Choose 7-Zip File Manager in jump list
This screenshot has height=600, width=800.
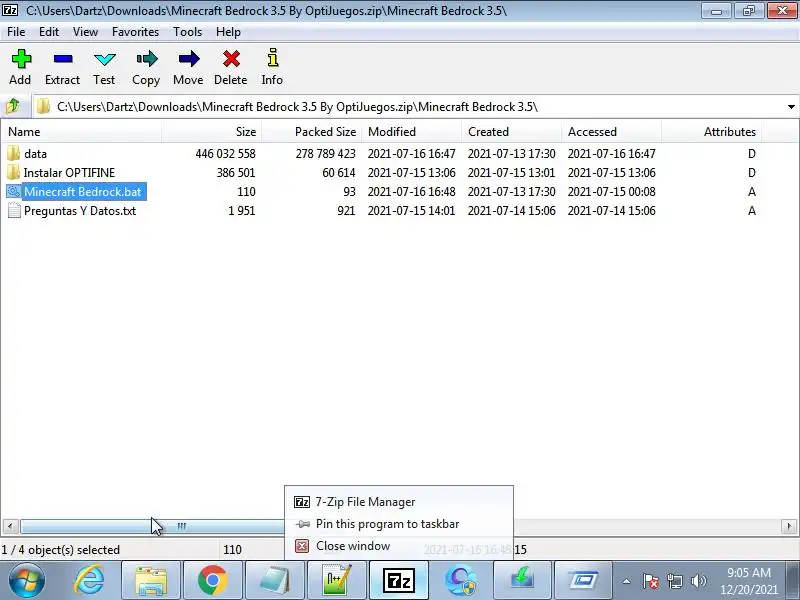tap(399, 502)
